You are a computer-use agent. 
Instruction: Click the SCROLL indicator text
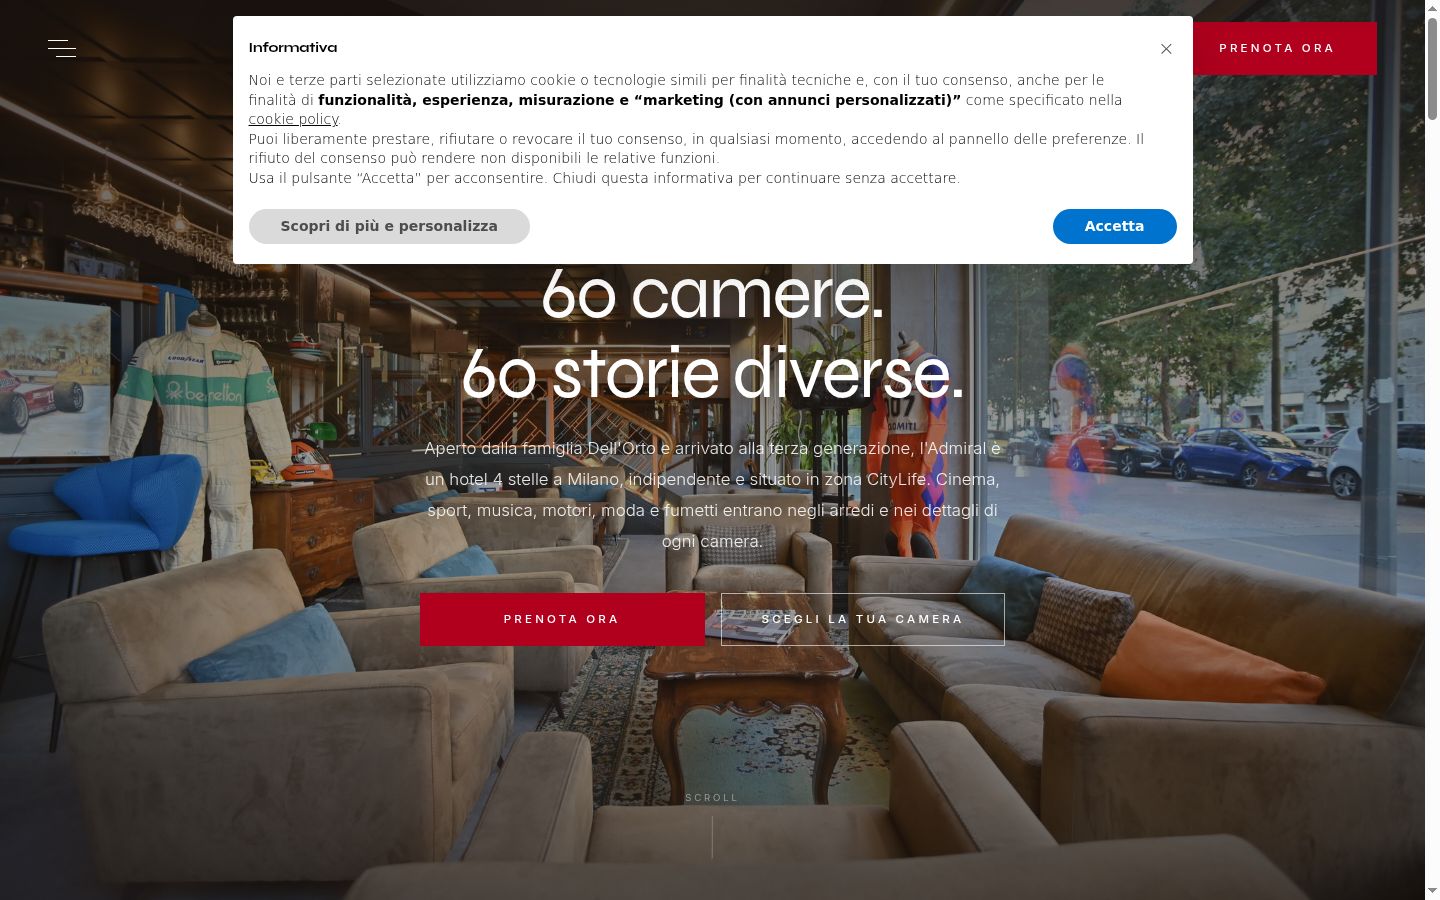click(712, 798)
